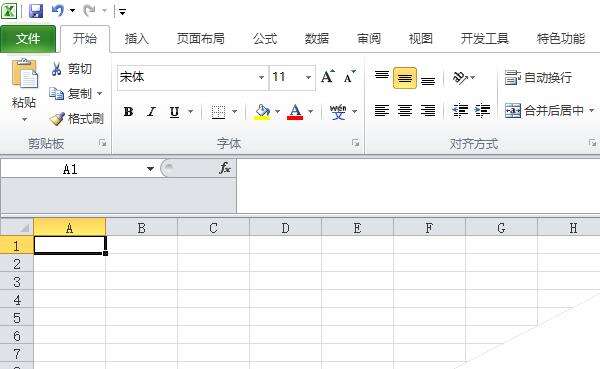Click the 格式刷 Format Painter button

tap(77, 119)
